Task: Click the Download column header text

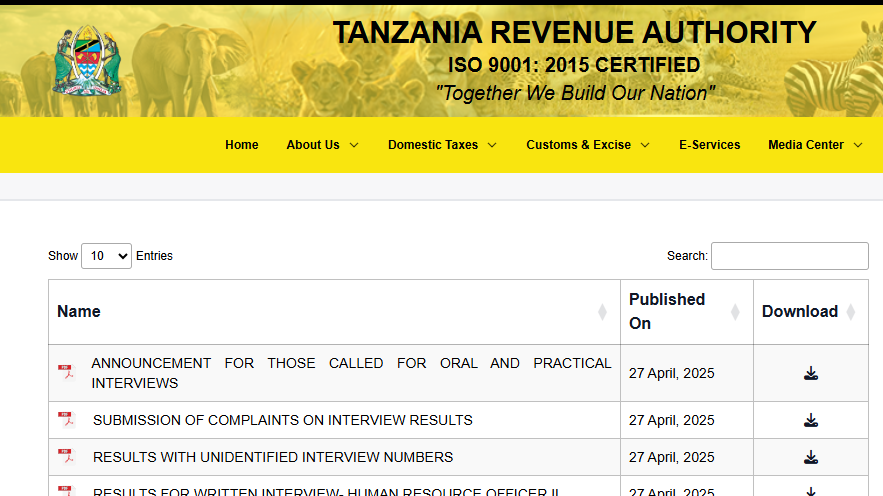Action: [800, 311]
